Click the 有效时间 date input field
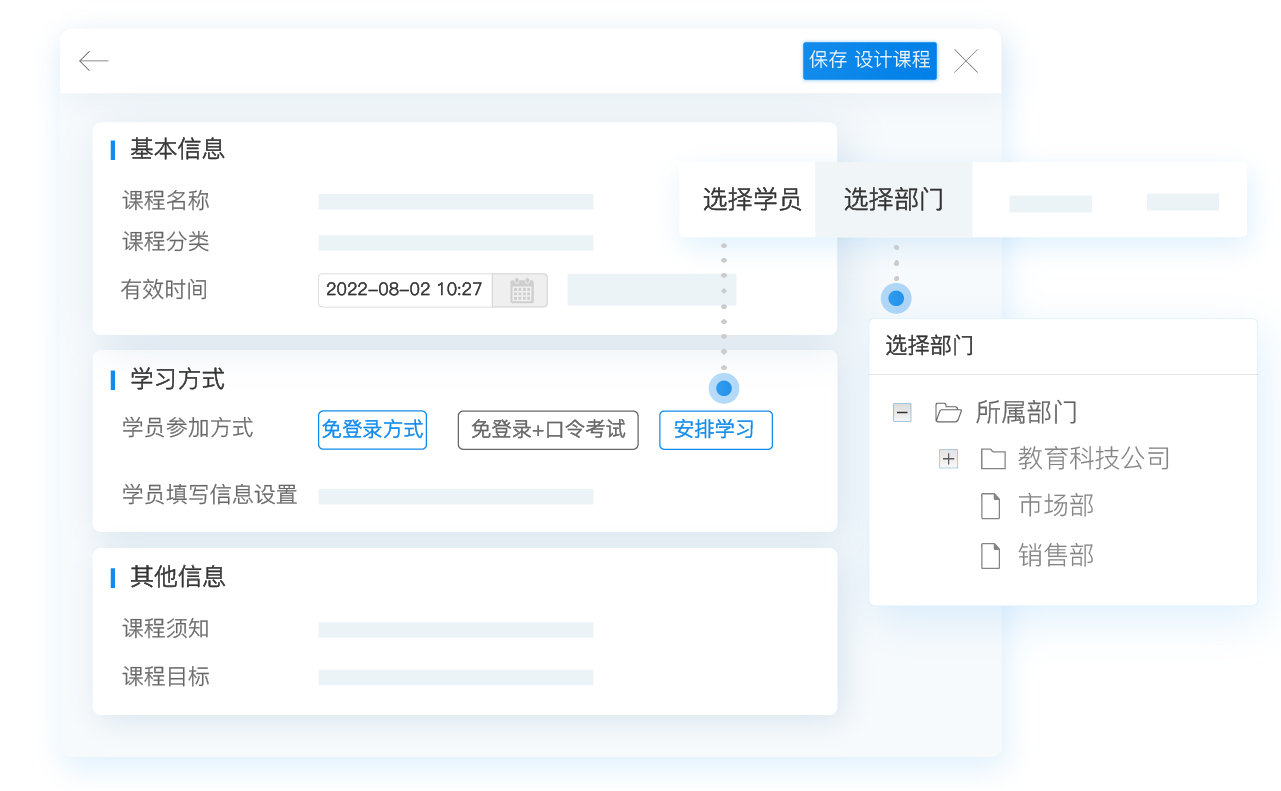Screen dimensions: 1281x791 click(x=405, y=290)
